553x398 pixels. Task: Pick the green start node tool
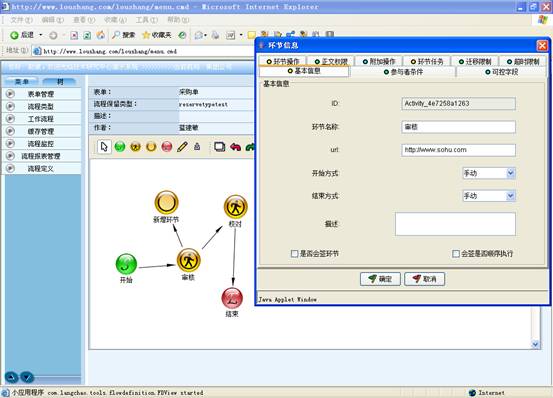pyautogui.click(x=120, y=147)
